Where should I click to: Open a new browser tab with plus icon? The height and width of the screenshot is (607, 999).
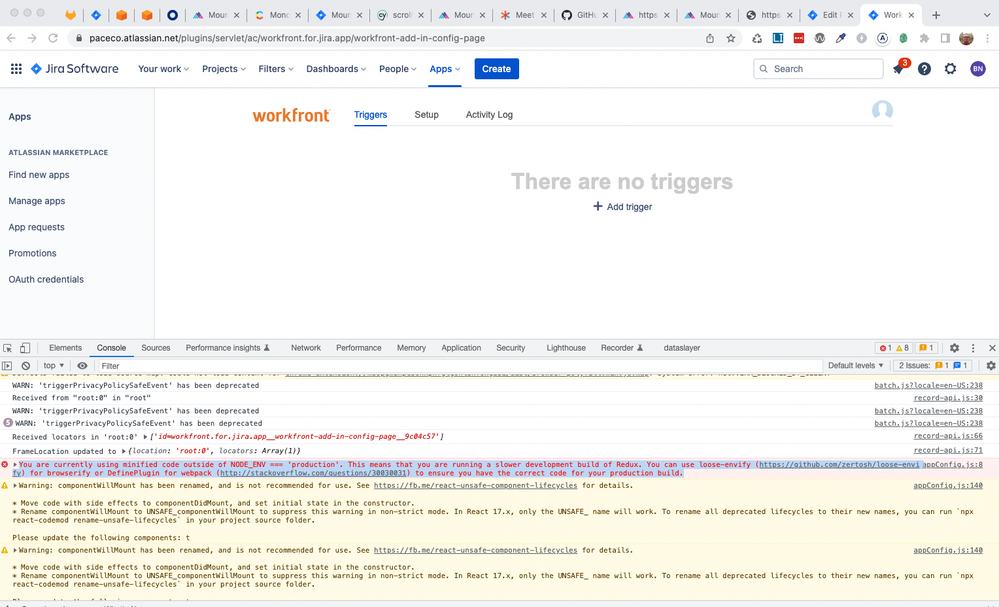click(935, 15)
